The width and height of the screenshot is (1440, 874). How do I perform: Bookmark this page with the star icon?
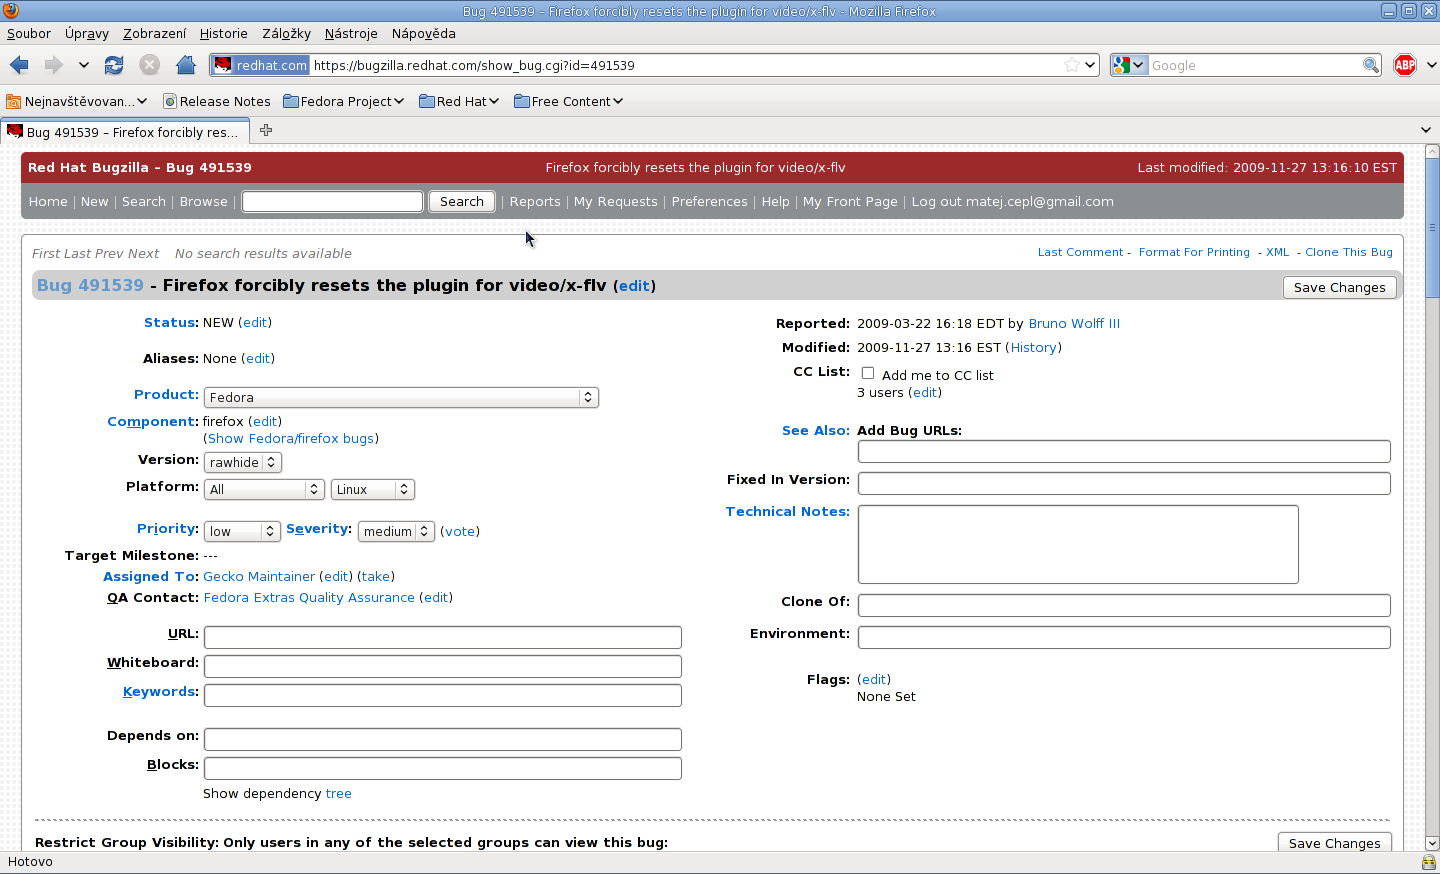tap(1072, 65)
